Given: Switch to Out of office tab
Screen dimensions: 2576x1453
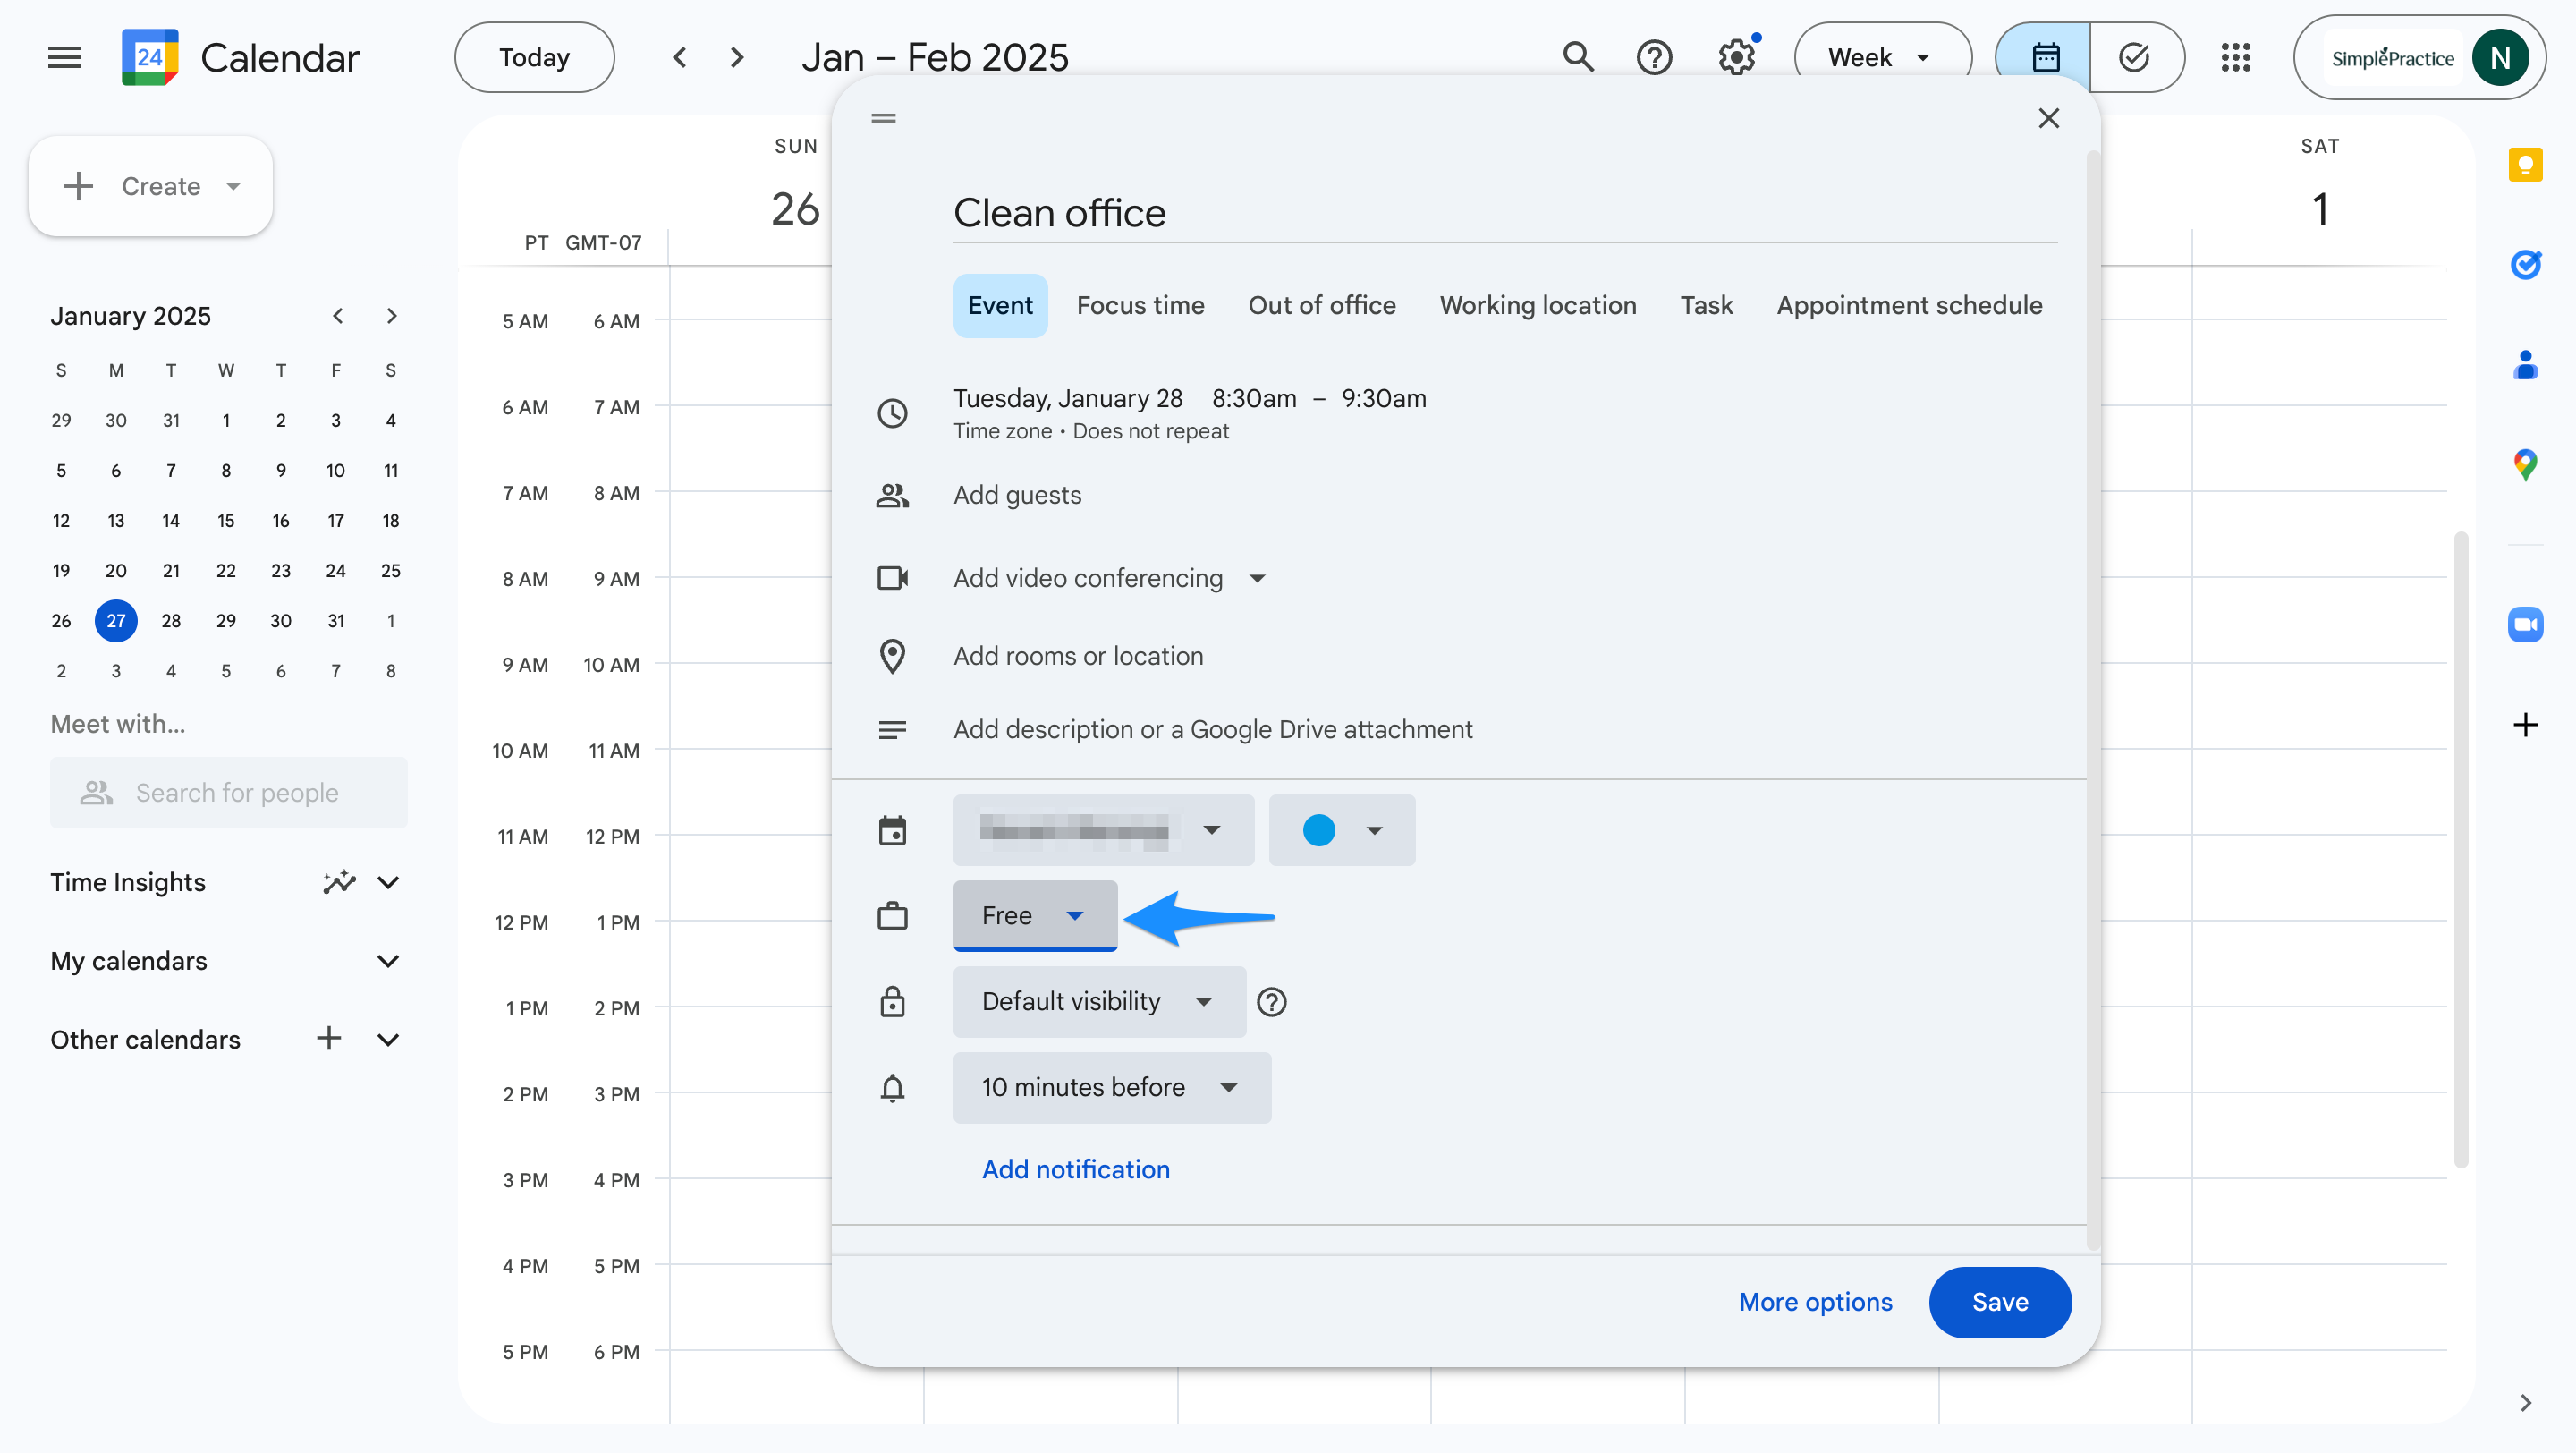Looking at the screenshot, I should tap(1321, 305).
